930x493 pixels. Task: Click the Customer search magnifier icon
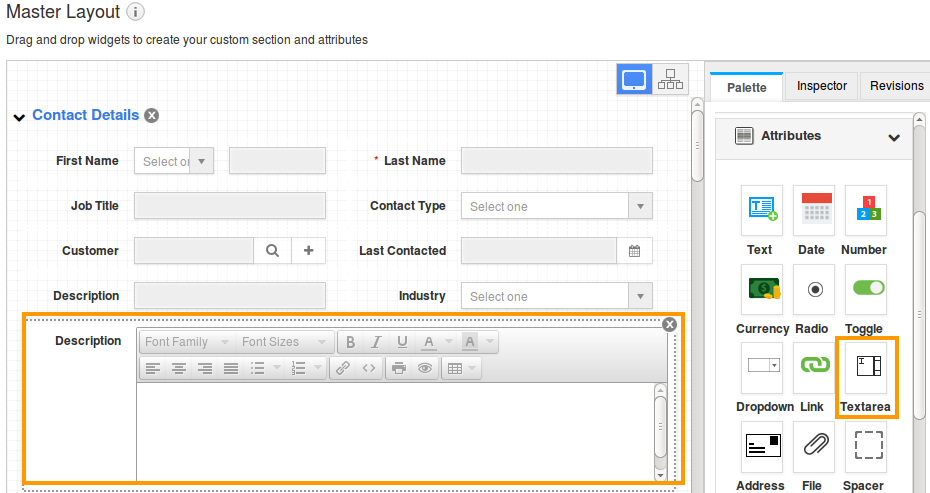click(272, 251)
